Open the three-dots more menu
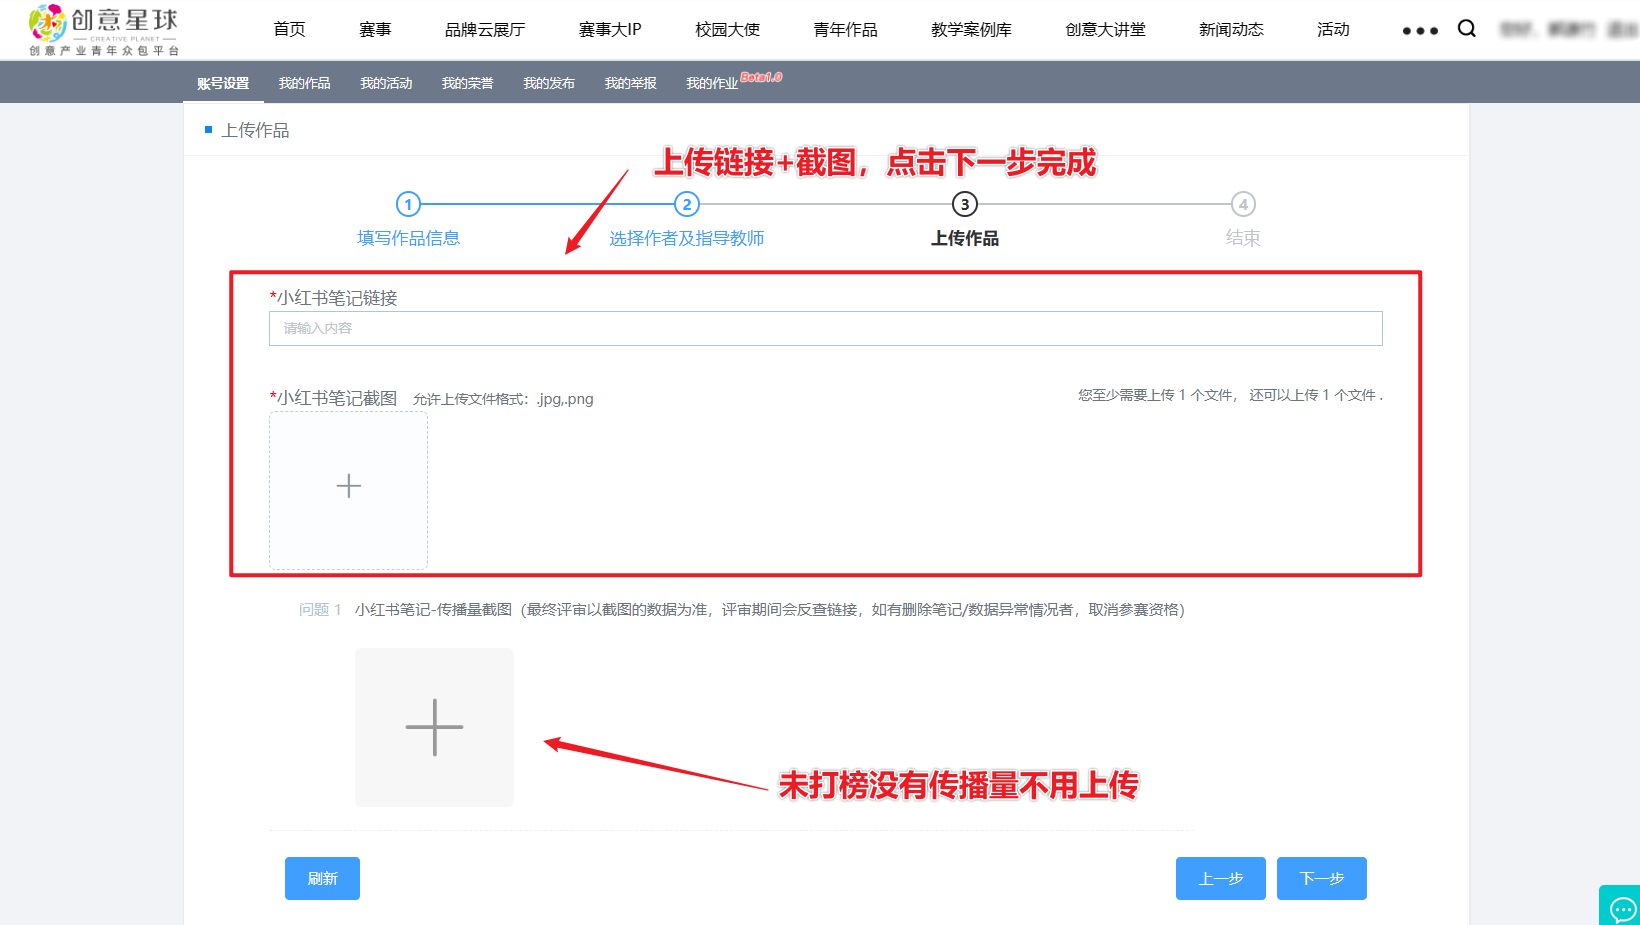This screenshot has width=1640, height=925. pyautogui.click(x=1420, y=31)
